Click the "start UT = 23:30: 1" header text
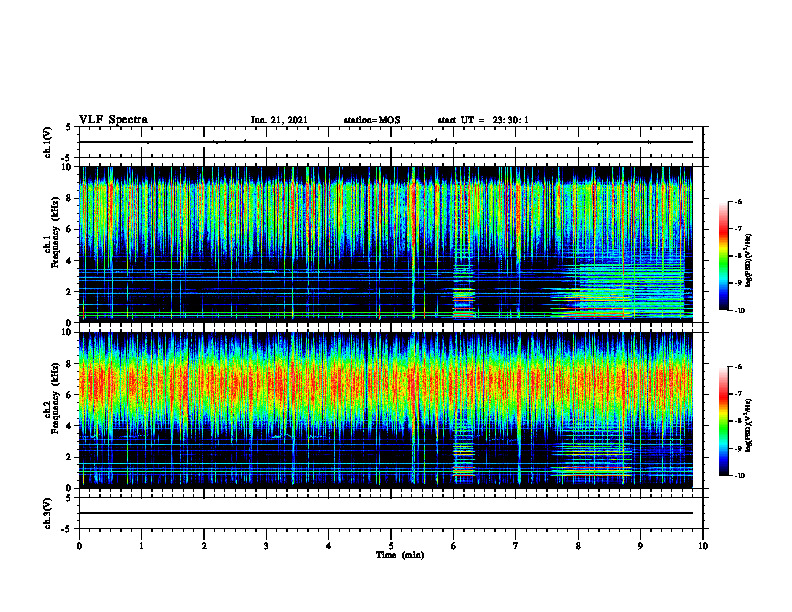This screenshot has width=792, height=612. 483,120
